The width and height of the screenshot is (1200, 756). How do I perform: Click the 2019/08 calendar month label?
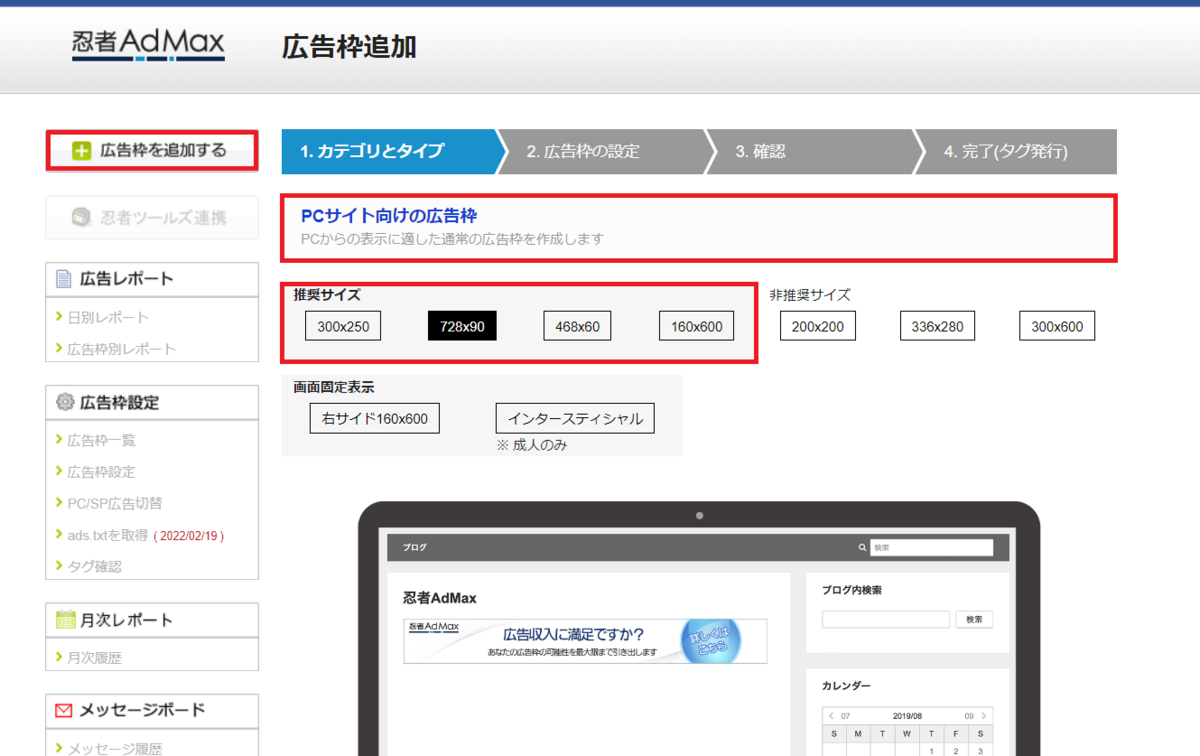point(908,716)
